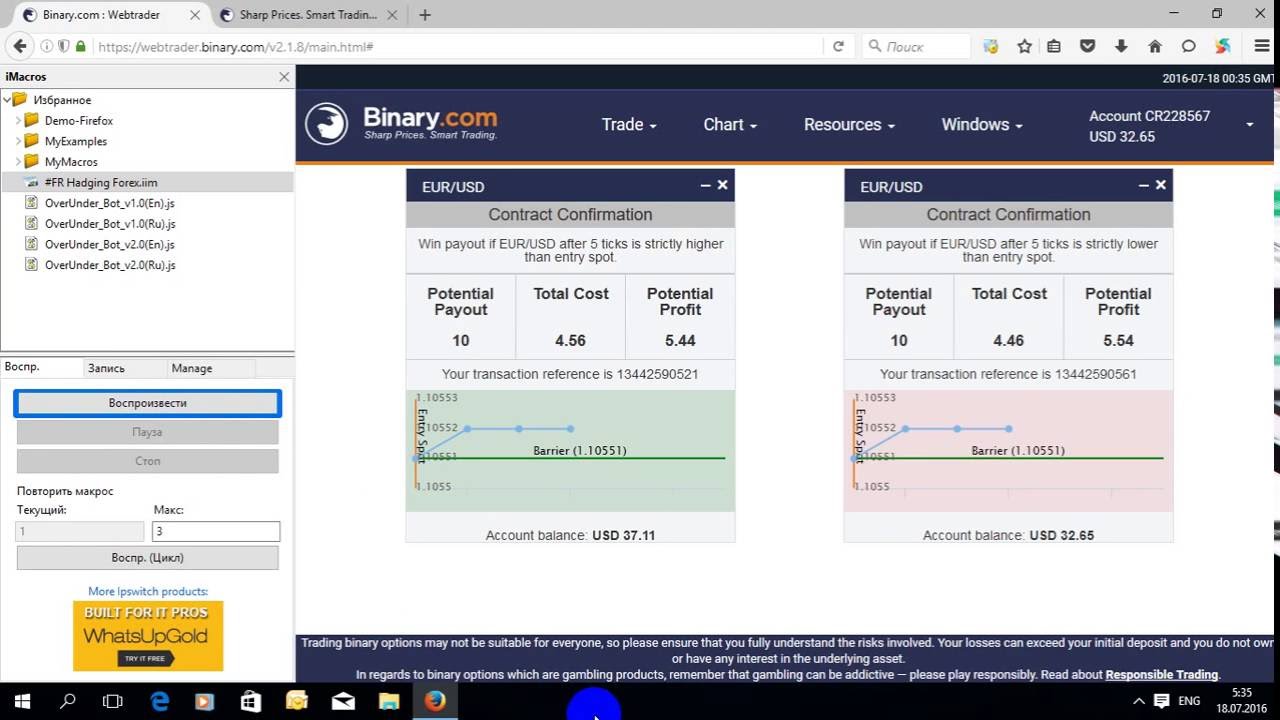Click the site identity lock icon

coord(81,46)
